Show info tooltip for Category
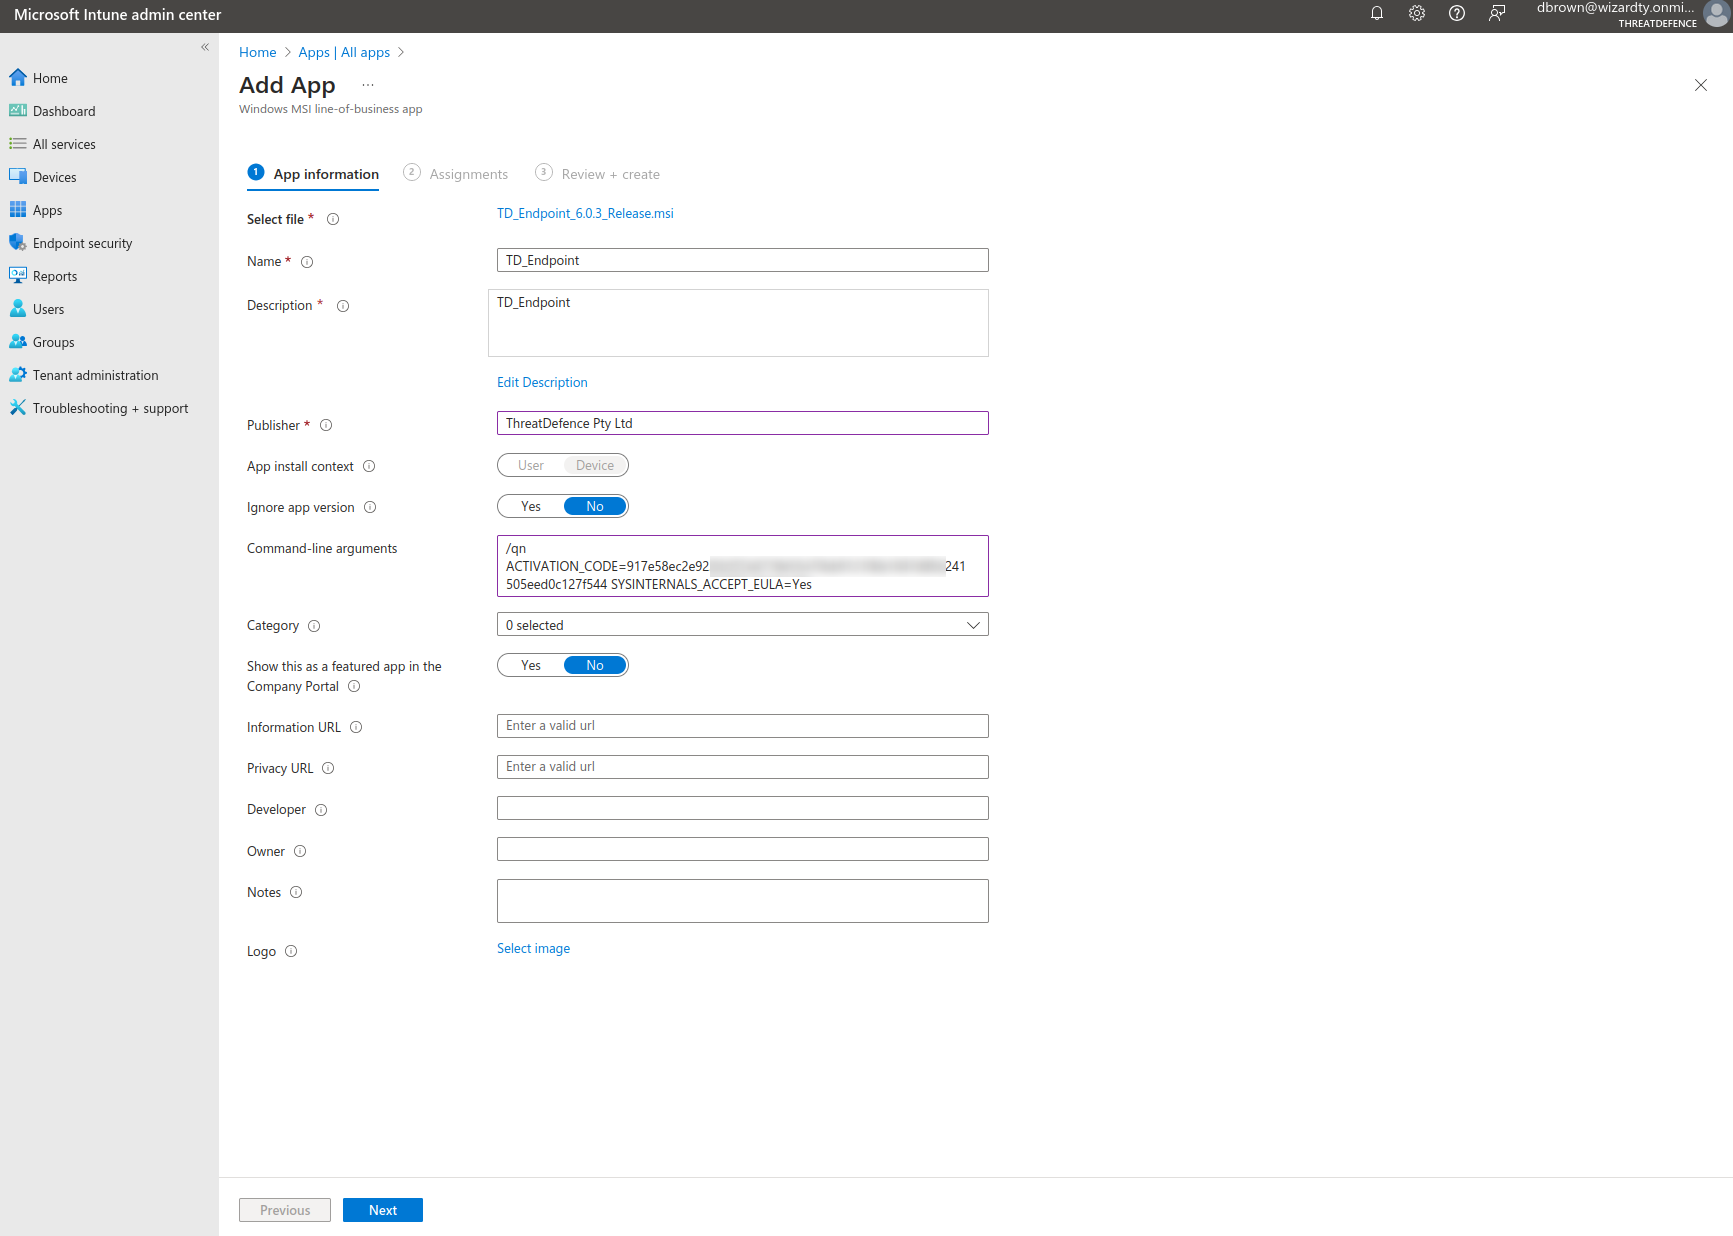 [314, 626]
